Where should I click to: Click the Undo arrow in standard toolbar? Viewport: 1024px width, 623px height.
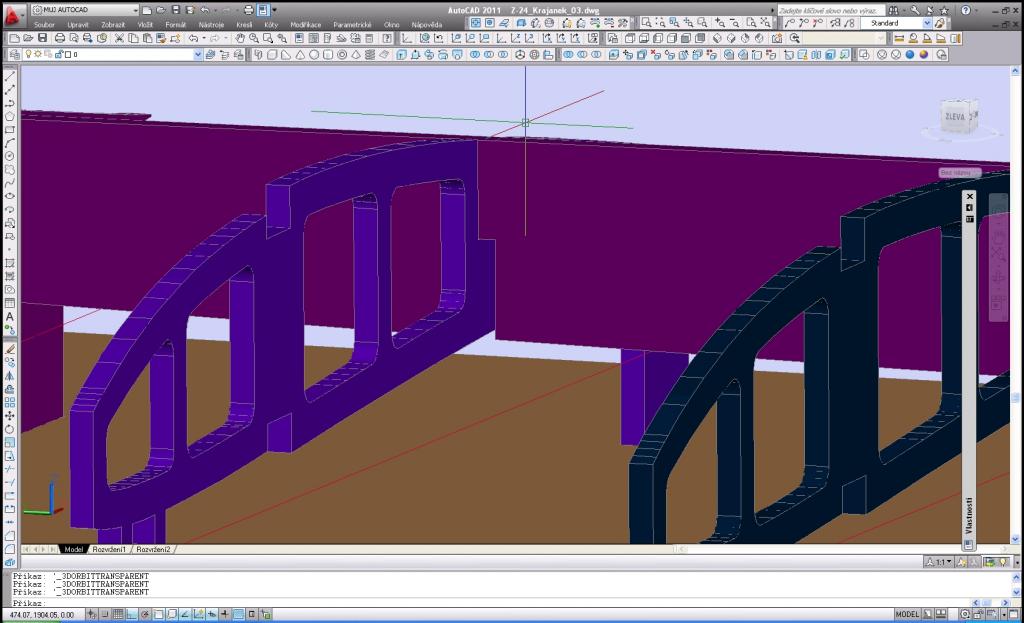point(193,38)
